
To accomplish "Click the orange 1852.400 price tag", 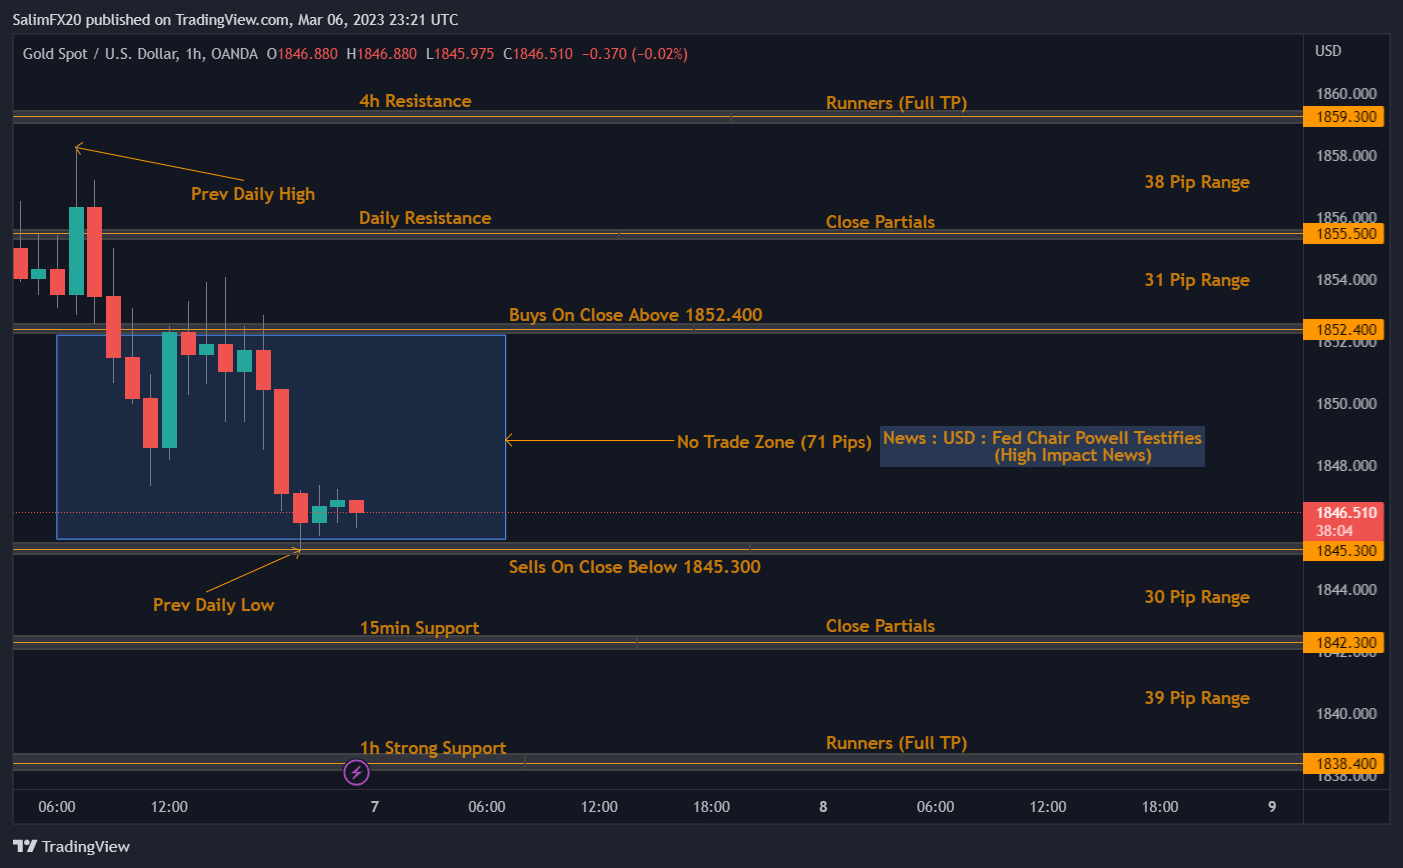I will [x=1343, y=329].
